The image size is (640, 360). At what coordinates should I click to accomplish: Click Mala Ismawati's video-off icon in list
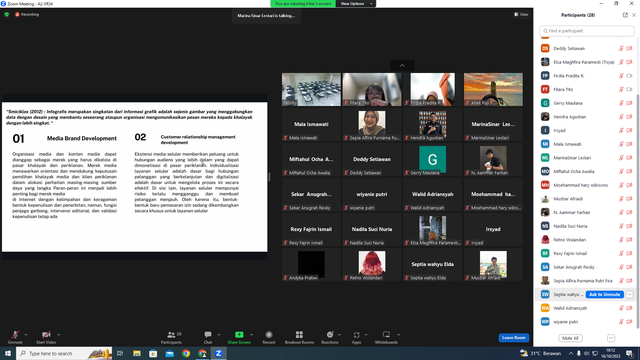(629, 144)
